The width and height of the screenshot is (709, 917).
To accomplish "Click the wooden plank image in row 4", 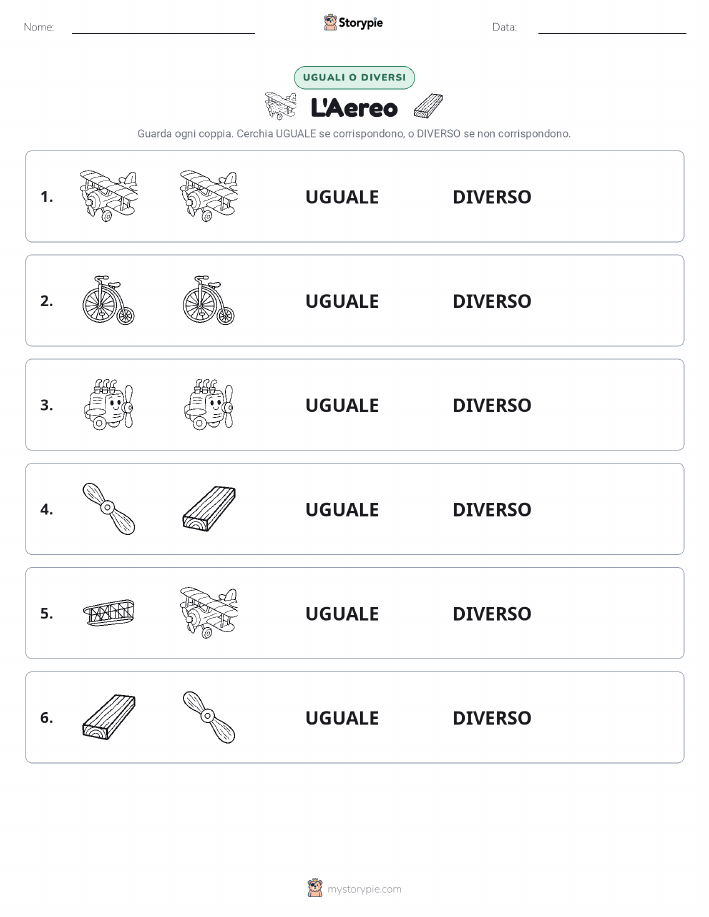I will pyautogui.click(x=209, y=508).
